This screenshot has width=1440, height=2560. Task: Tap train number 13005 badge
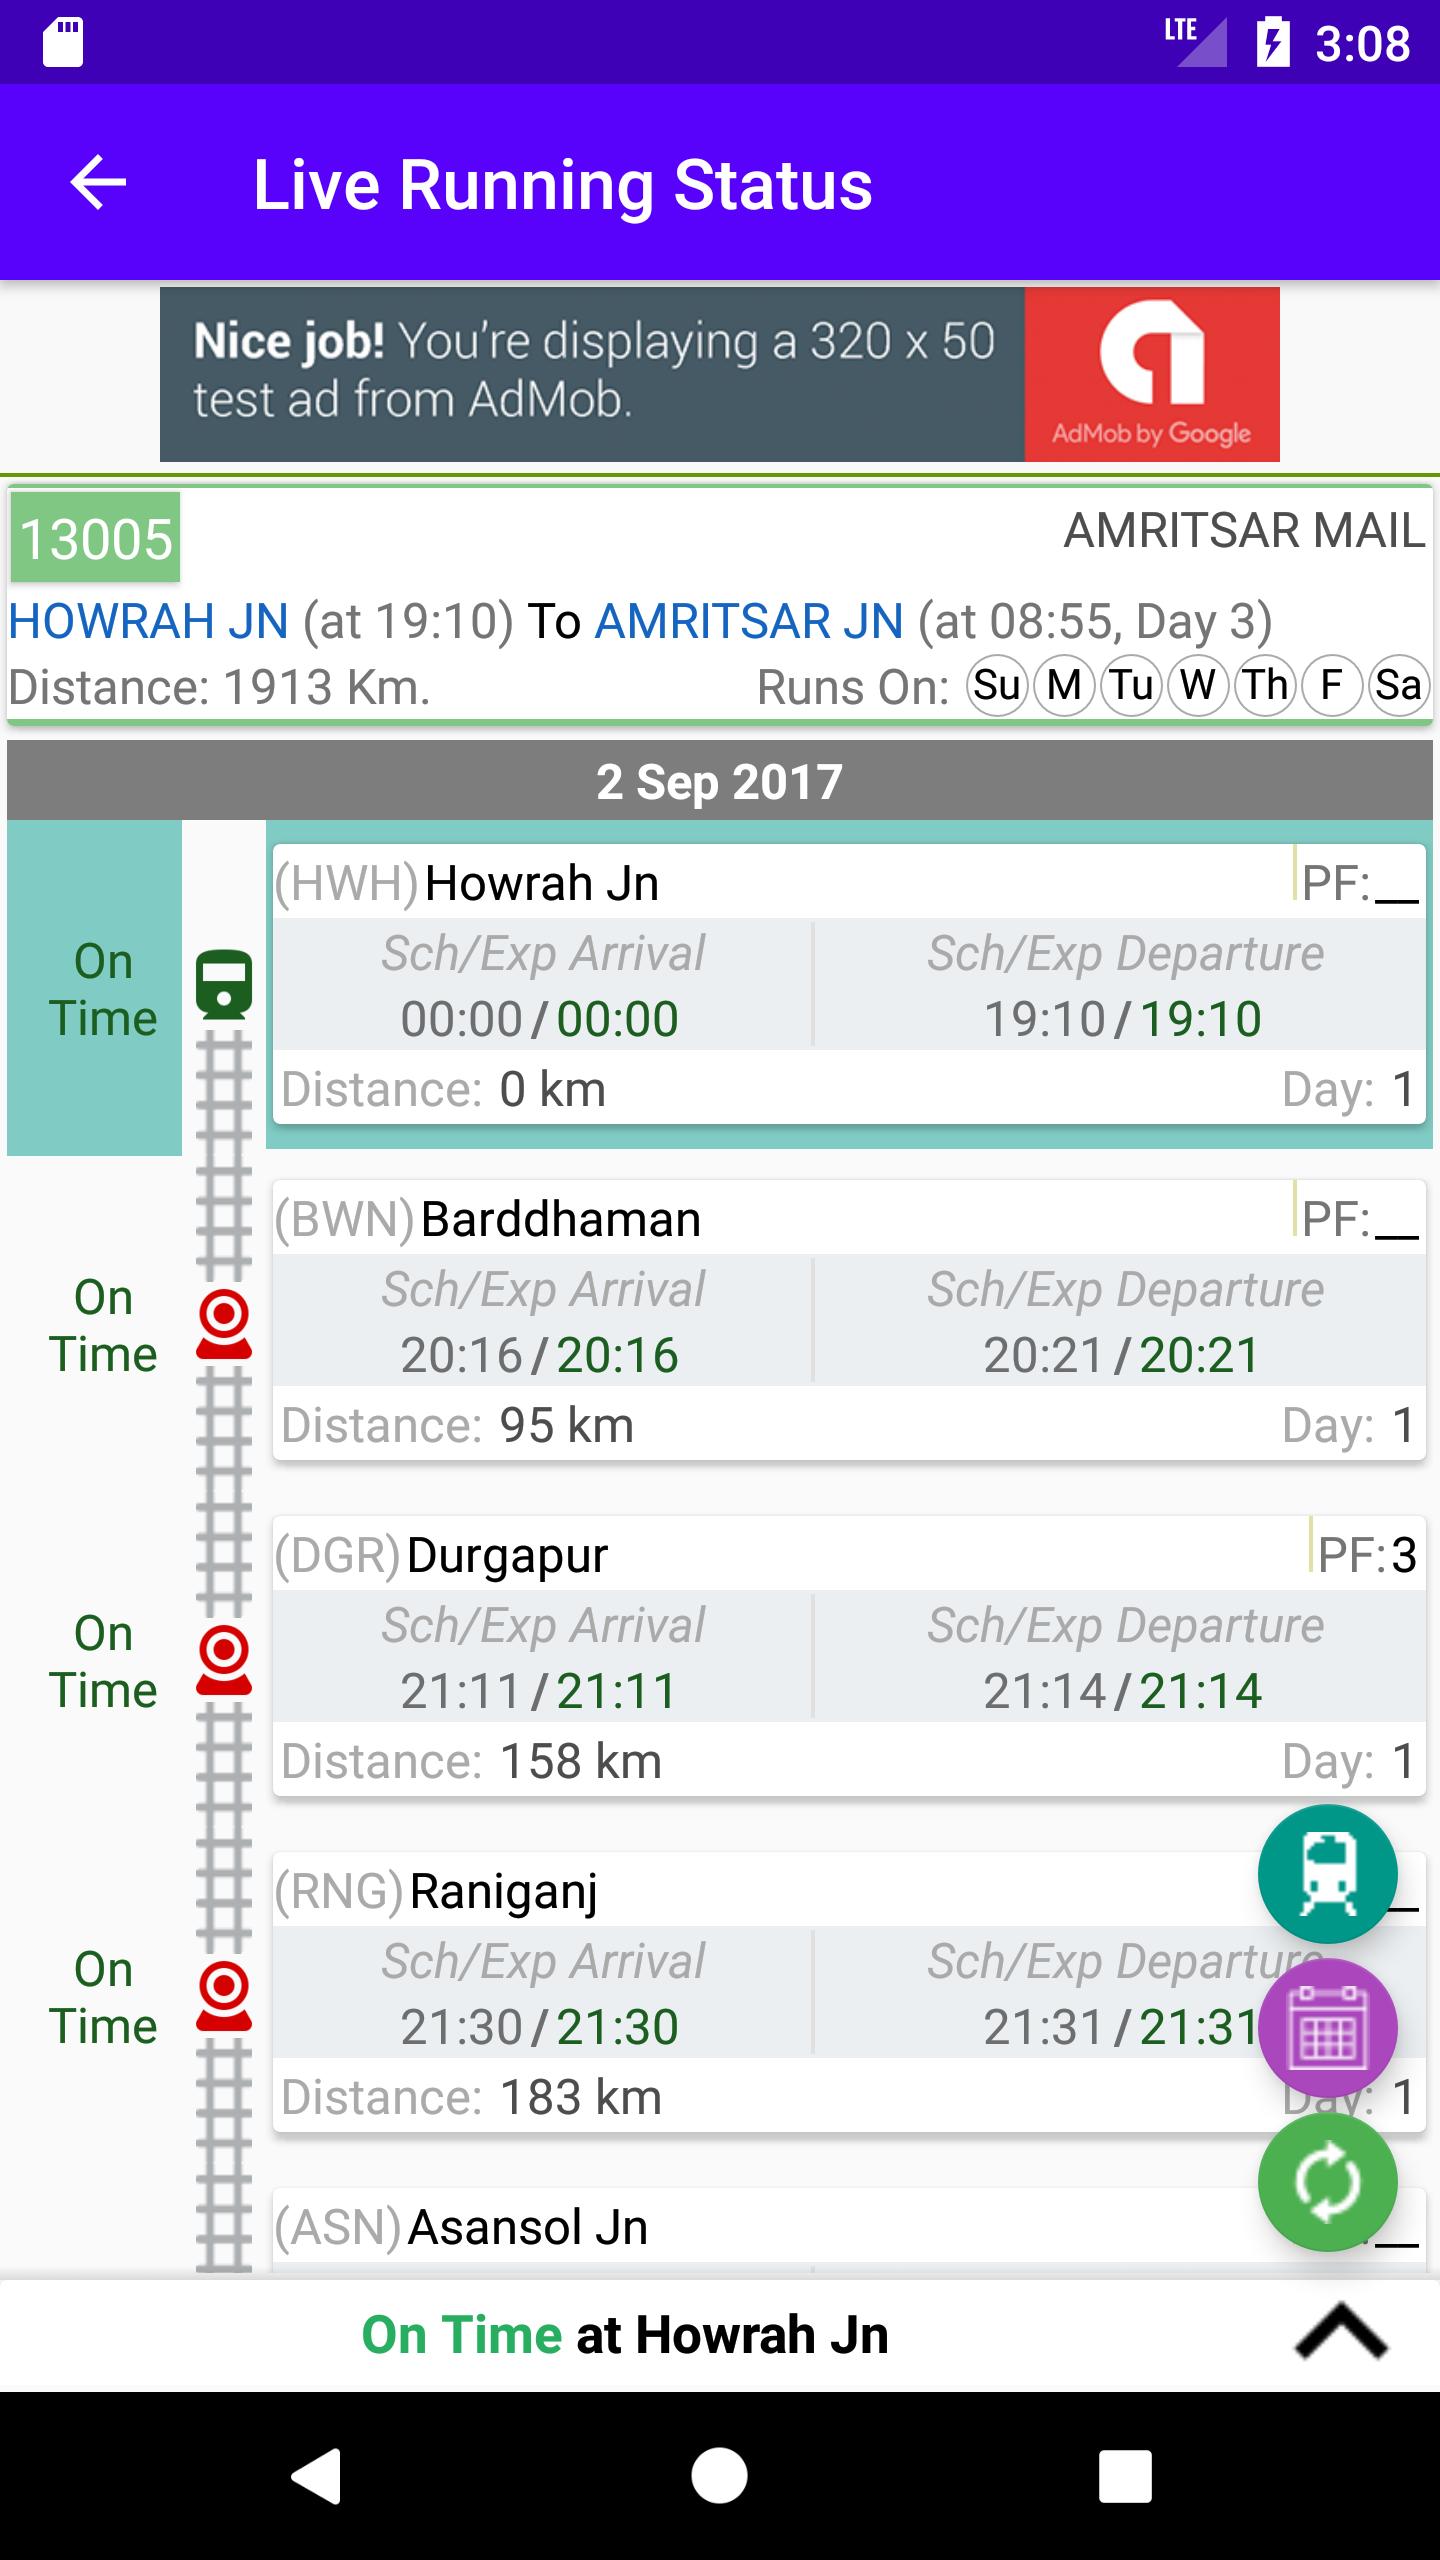[96, 539]
